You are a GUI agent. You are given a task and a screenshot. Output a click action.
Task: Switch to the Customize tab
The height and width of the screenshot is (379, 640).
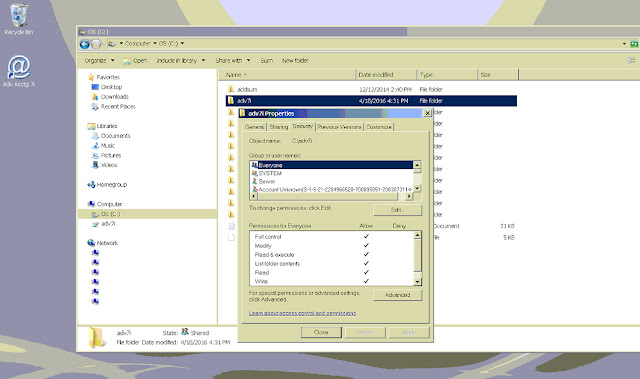click(x=379, y=127)
